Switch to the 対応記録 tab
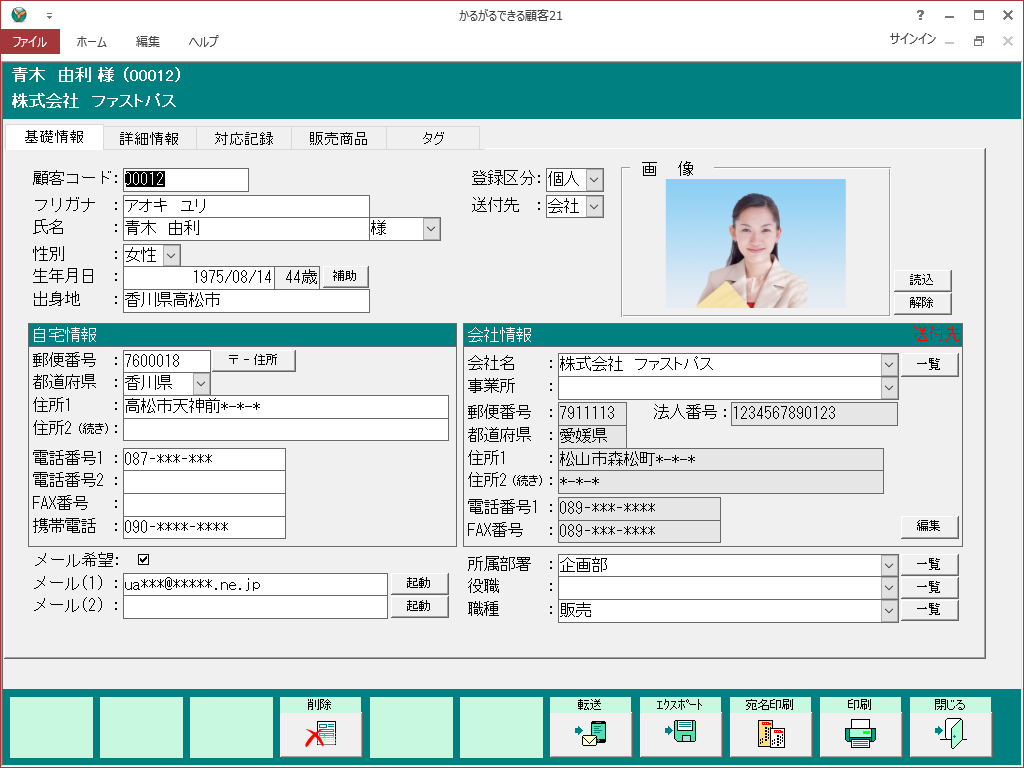 (243, 138)
